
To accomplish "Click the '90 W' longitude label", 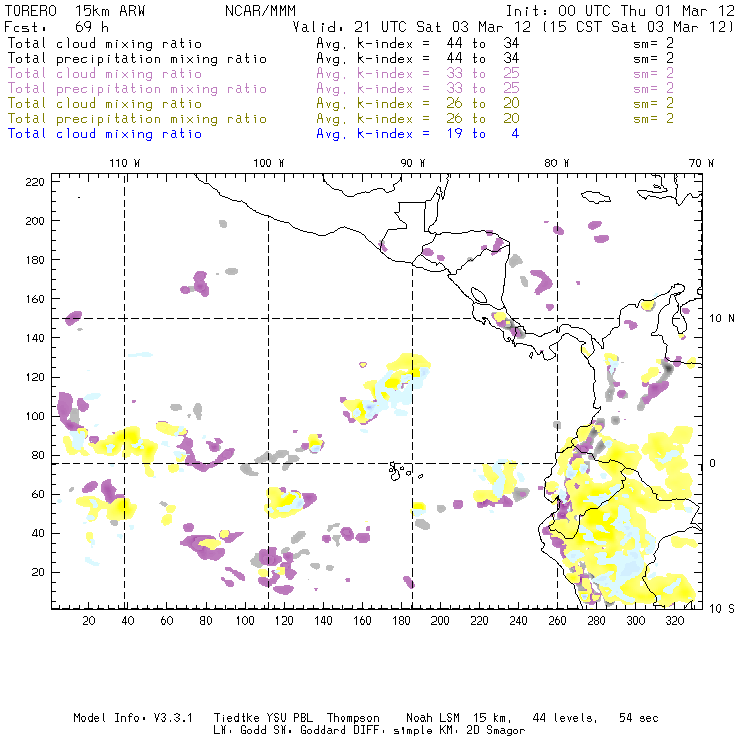I will tap(413, 163).
